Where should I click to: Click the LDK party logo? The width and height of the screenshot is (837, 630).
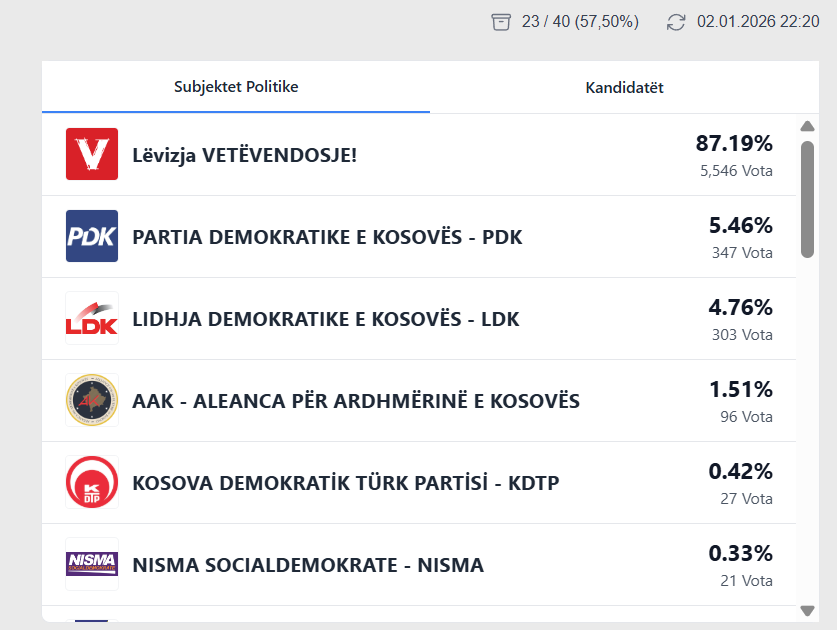[92, 318]
